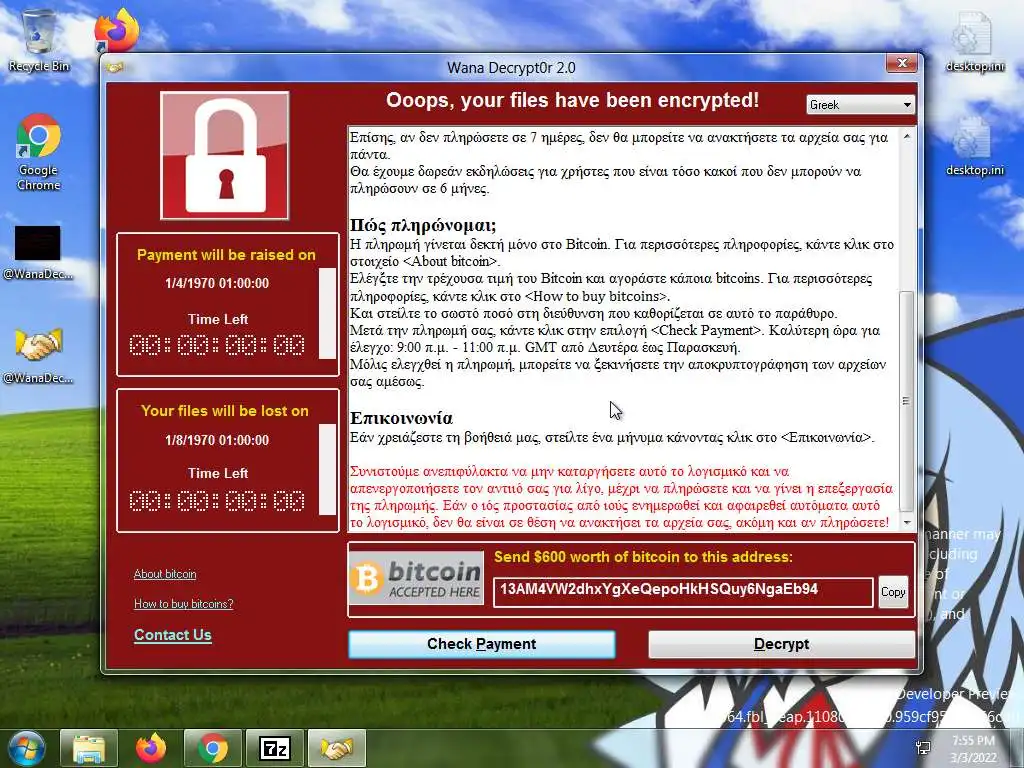The height and width of the screenshot is (768, 1024).
Task: Open the Google Chrome desktop shortcut
Action: (39, 152)
